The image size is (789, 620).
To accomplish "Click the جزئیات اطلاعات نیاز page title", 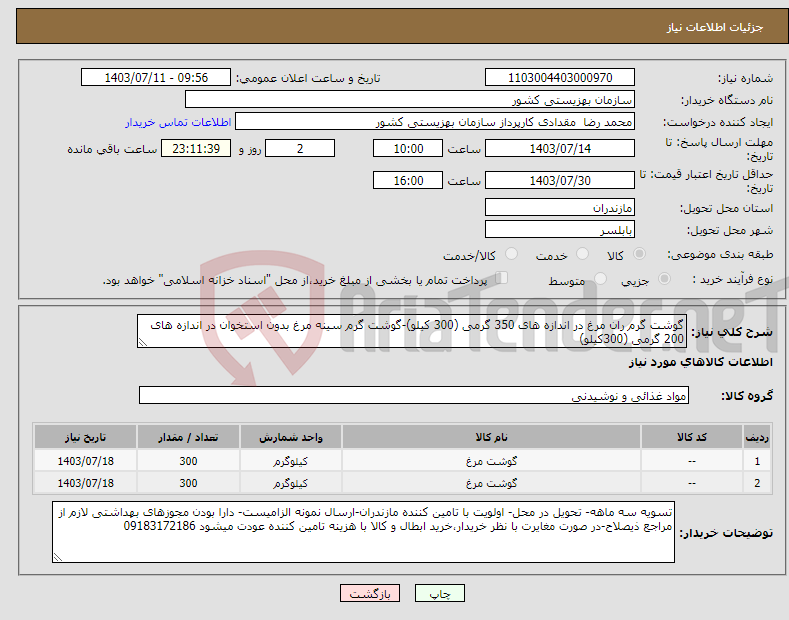I will tap(715, 27).
